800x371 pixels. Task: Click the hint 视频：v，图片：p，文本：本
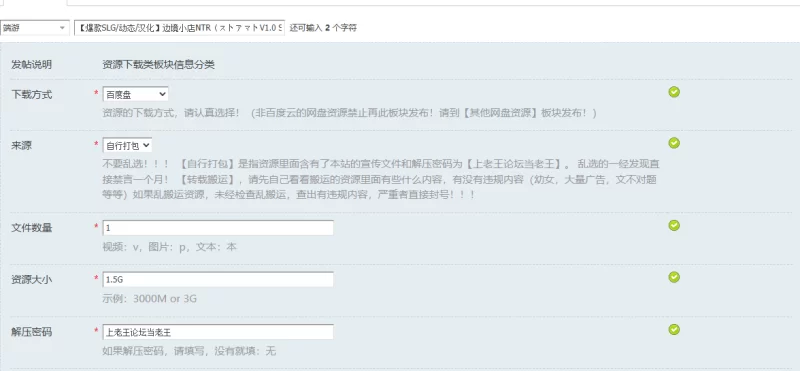tap(169, 247)
